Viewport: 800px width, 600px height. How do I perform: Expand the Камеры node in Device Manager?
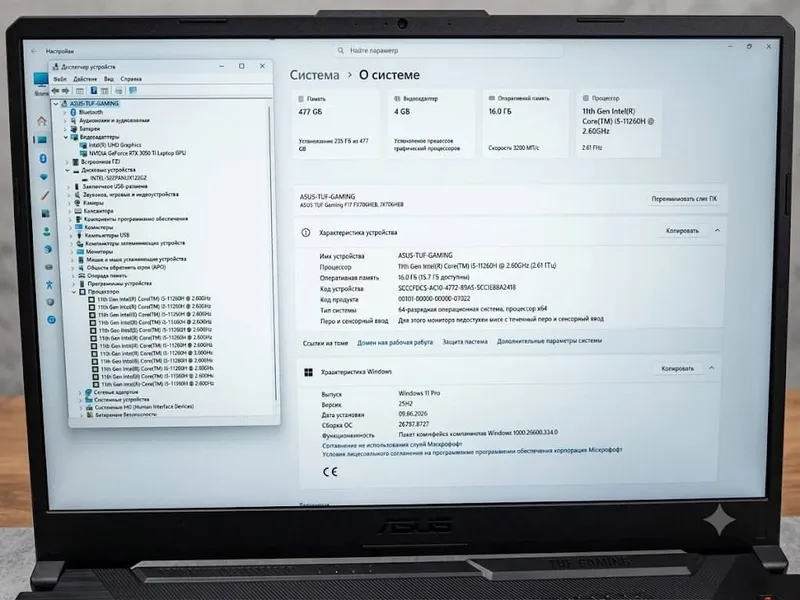coord(69,203)
